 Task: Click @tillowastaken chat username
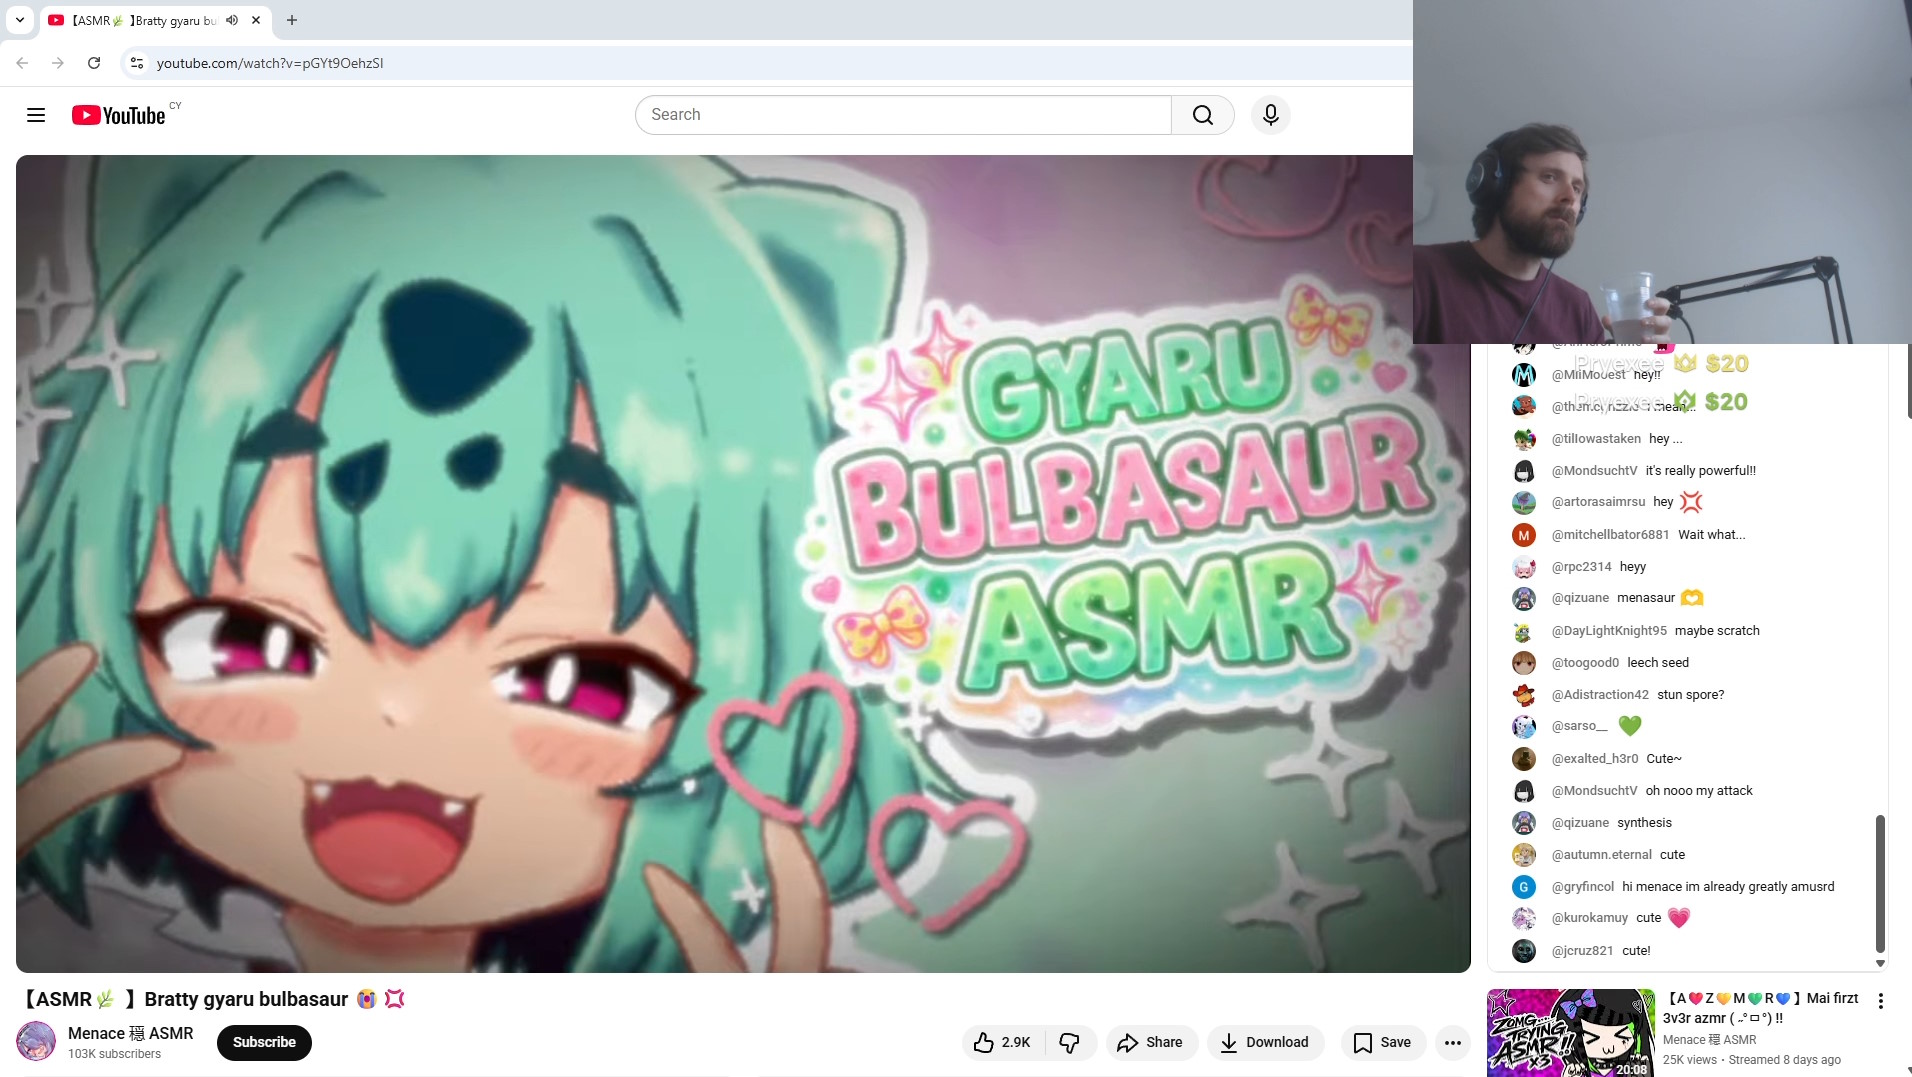1596,439
